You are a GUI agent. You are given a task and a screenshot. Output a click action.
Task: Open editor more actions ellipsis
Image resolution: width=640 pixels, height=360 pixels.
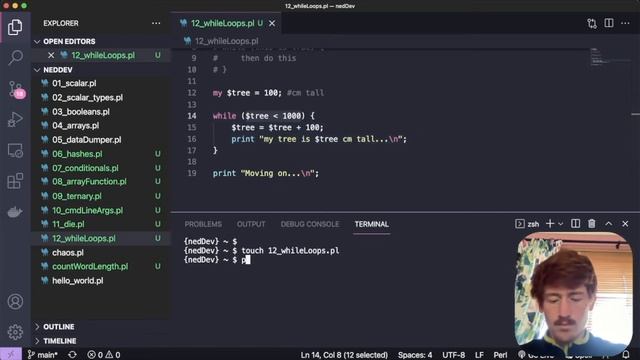tap(625, 23)
